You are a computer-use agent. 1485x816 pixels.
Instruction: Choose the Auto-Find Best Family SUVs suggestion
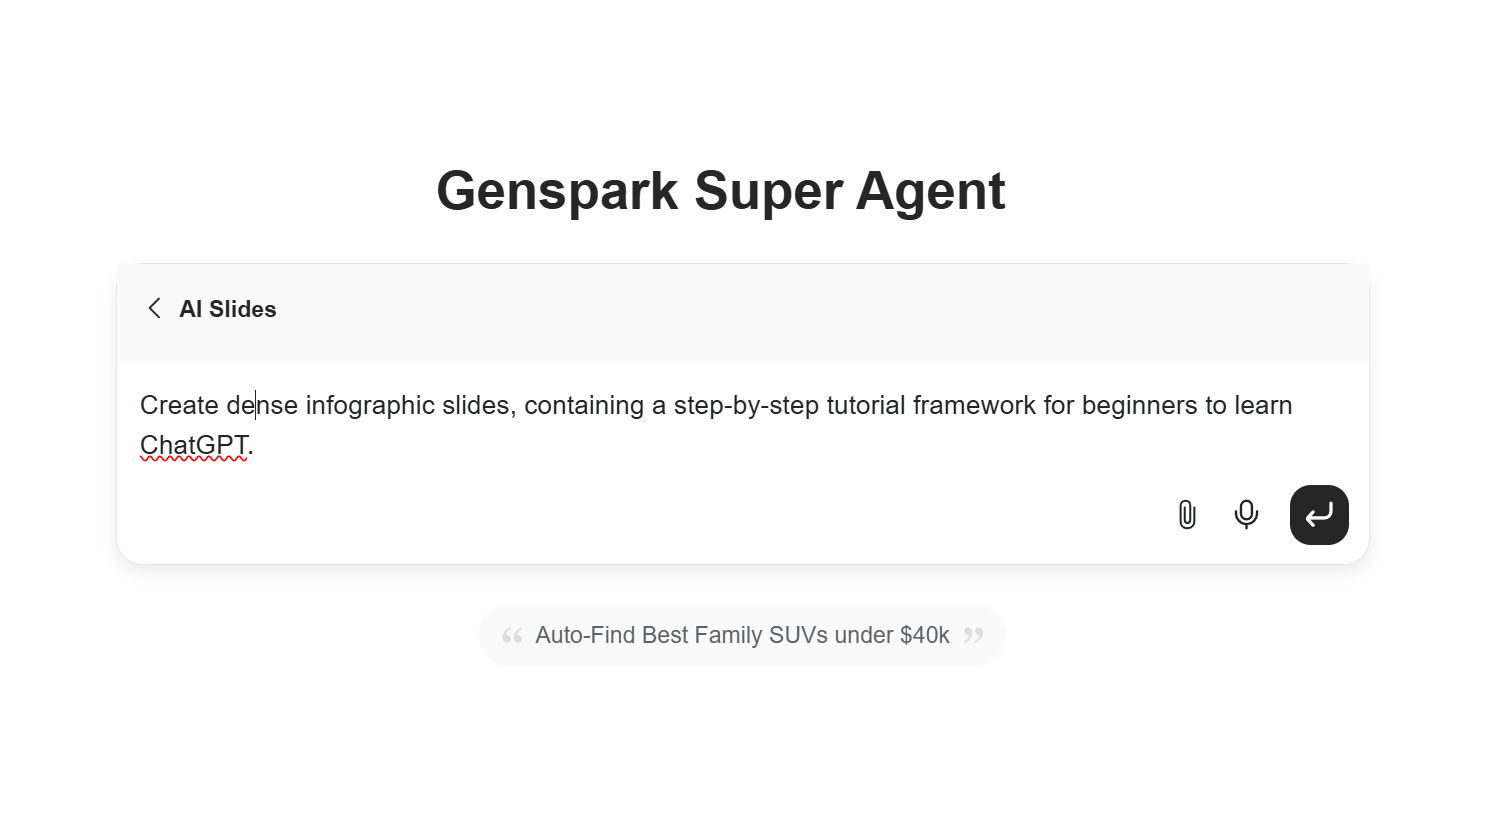coord(742,634)
